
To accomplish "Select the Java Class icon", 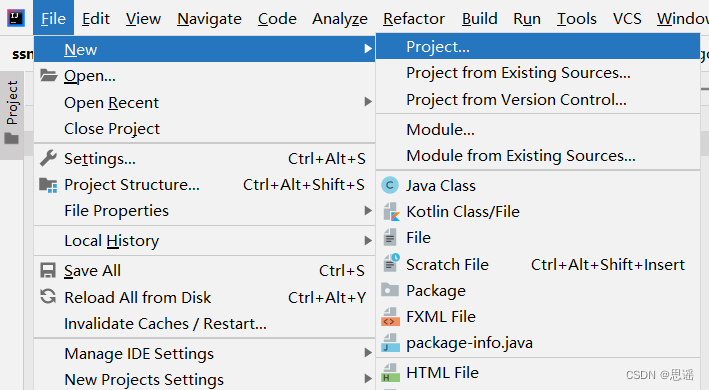I will click(x=390, y=185).
